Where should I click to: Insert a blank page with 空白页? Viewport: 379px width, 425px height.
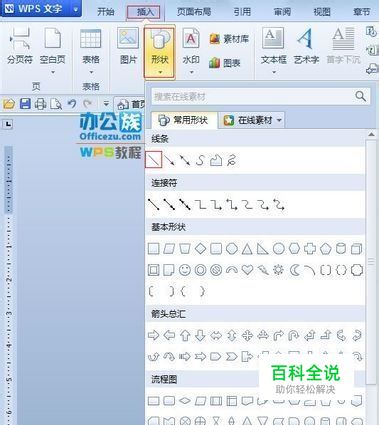tap(53, 52)
